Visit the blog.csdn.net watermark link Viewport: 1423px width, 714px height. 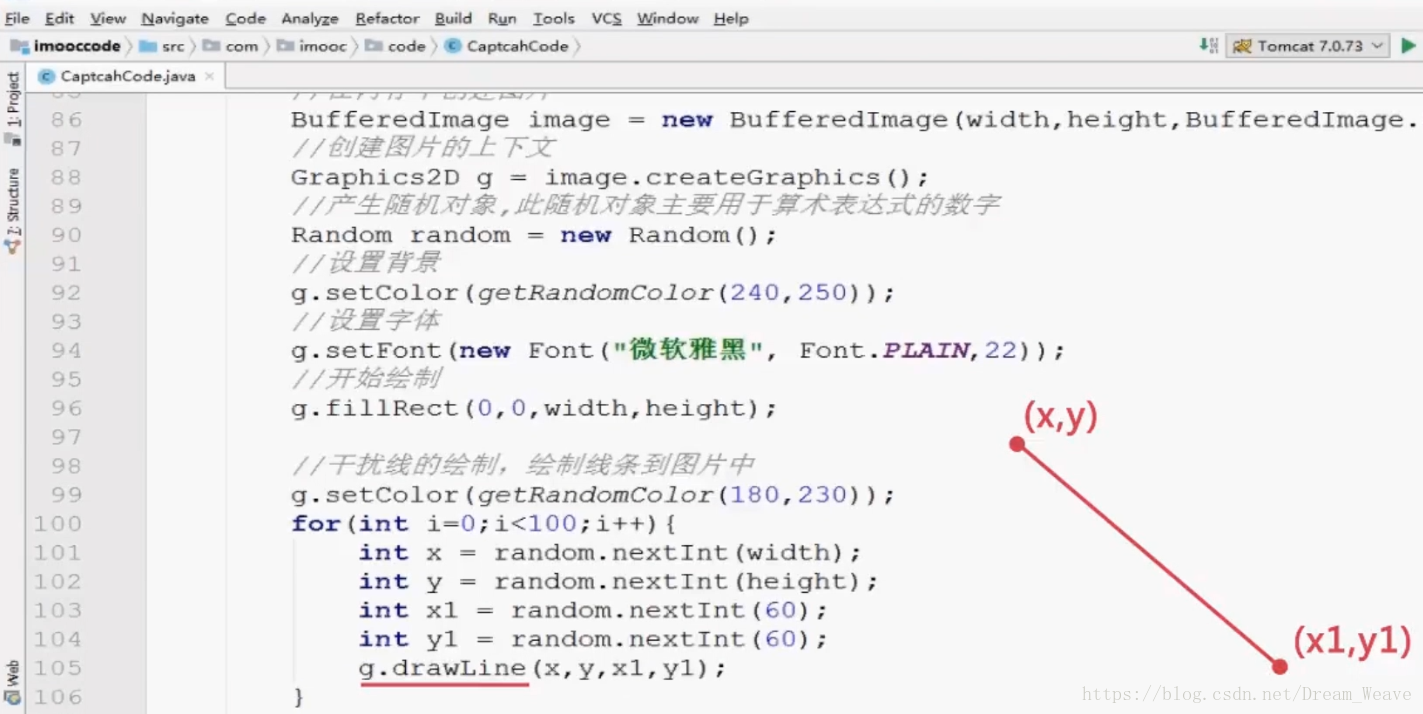(x=1250, y=692)
